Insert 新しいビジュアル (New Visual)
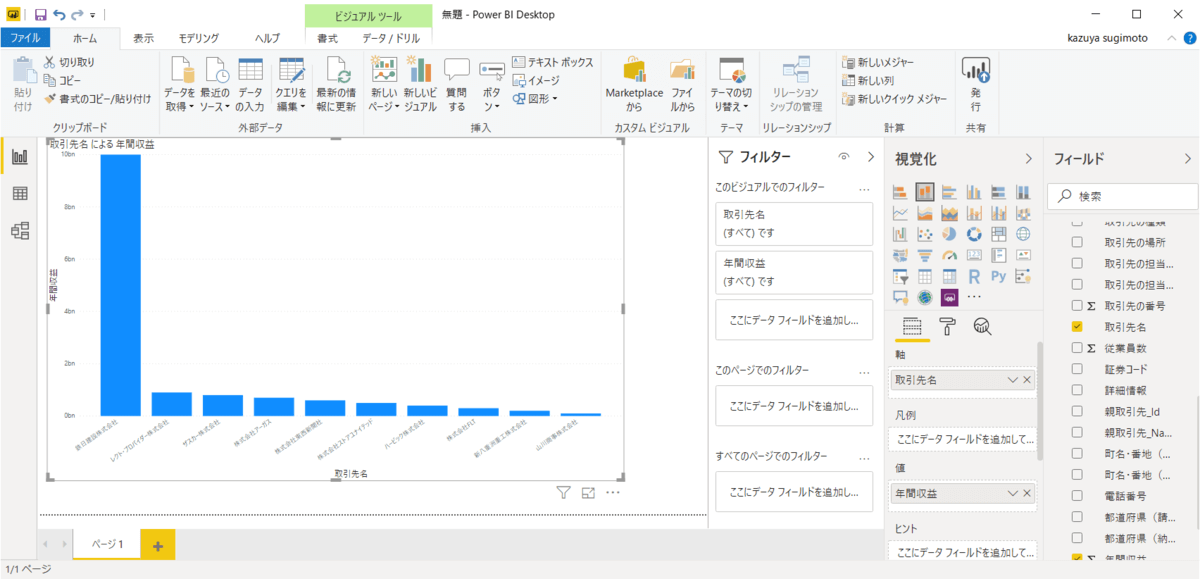This screenshot has height=579, width=1200. tap(420, 84)
